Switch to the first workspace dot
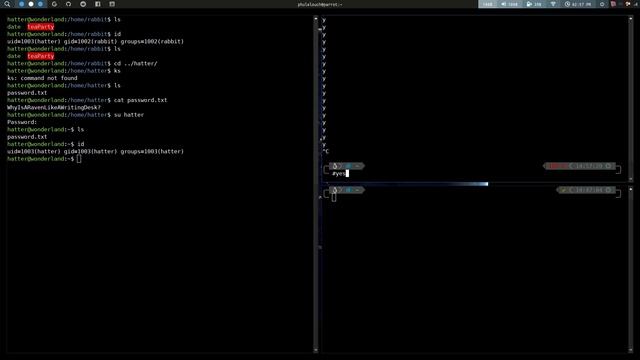 point(22,4)
